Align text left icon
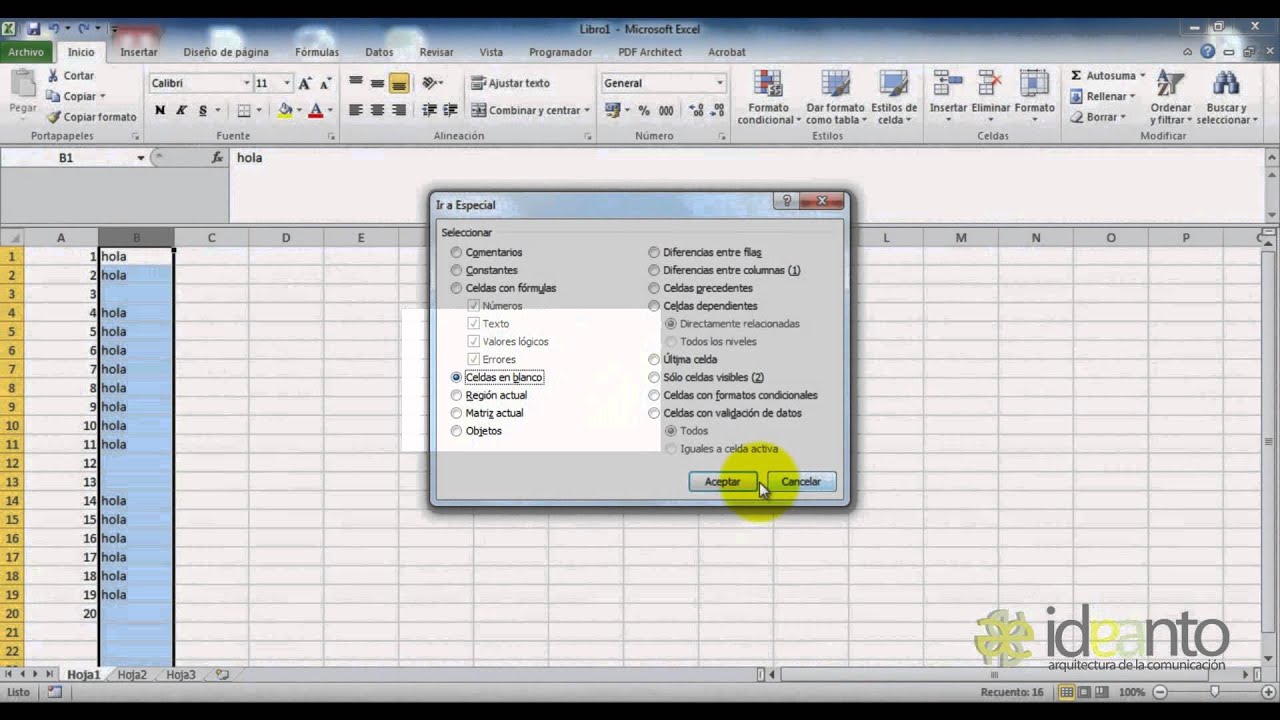 click(x=355, y=111)
